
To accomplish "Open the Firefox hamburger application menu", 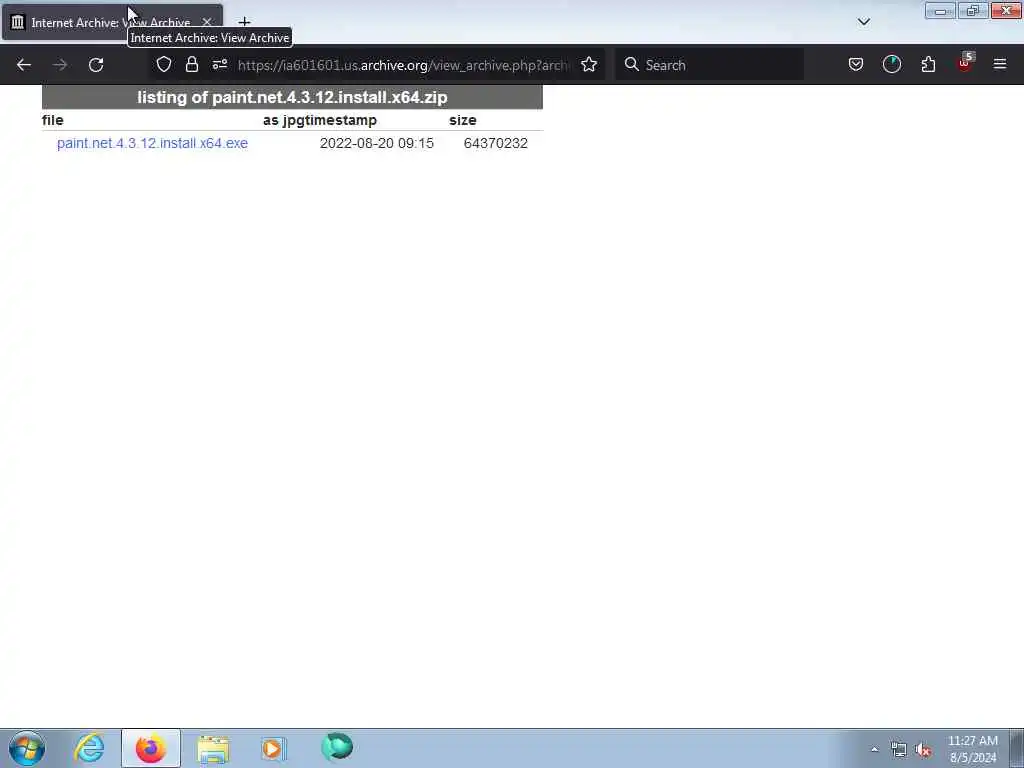I will point(1000,64).
